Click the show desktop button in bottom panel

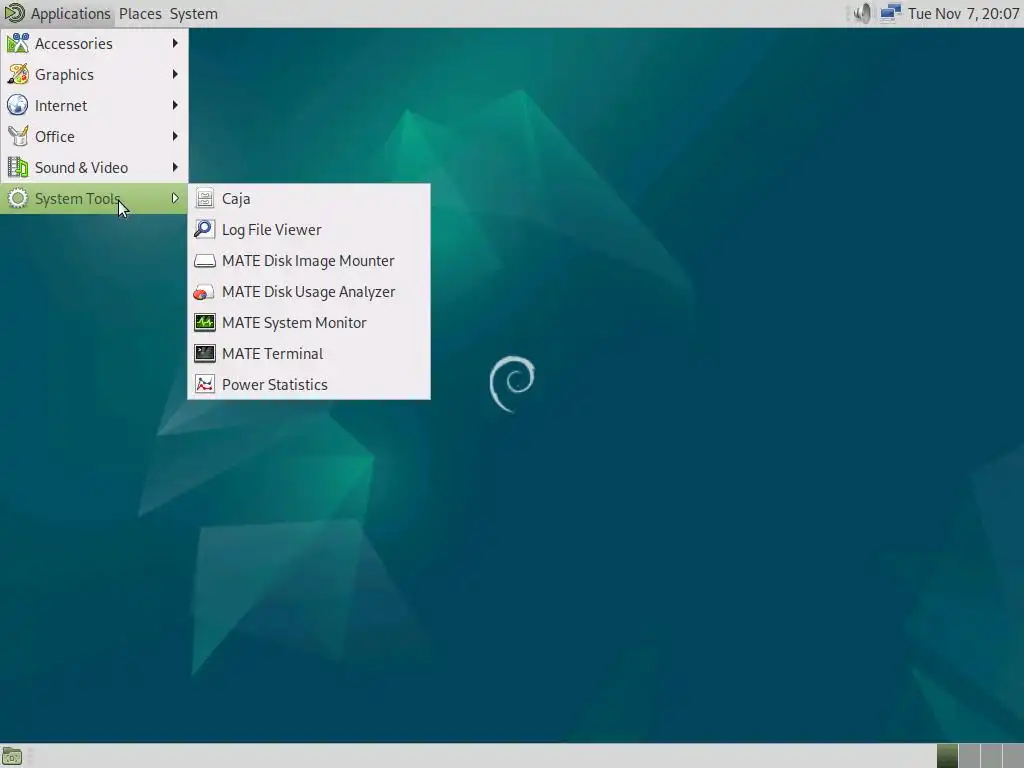pos(12,757)
